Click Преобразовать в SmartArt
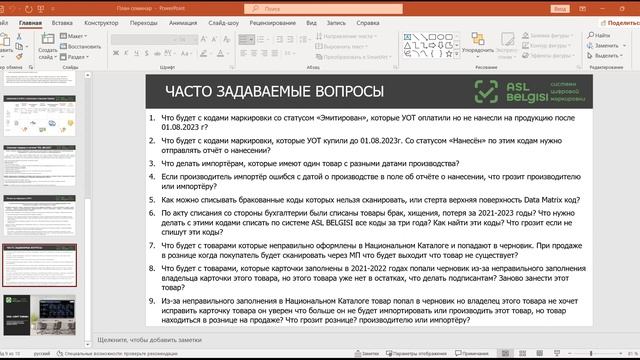Image resolution: width=640 pixels, height=360 pixels. pos(353,57)
